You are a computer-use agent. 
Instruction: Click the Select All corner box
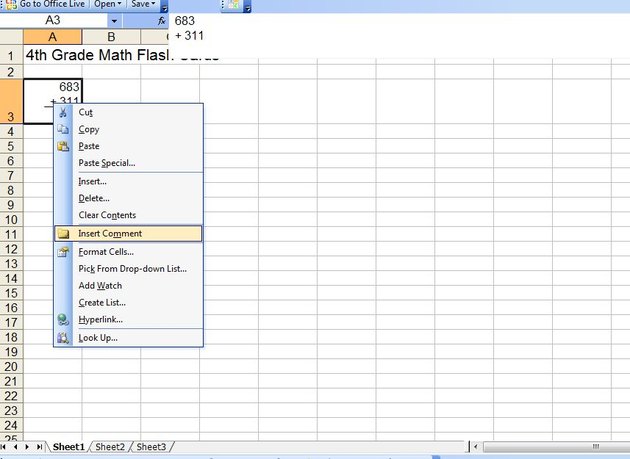[x=11, y=37]
